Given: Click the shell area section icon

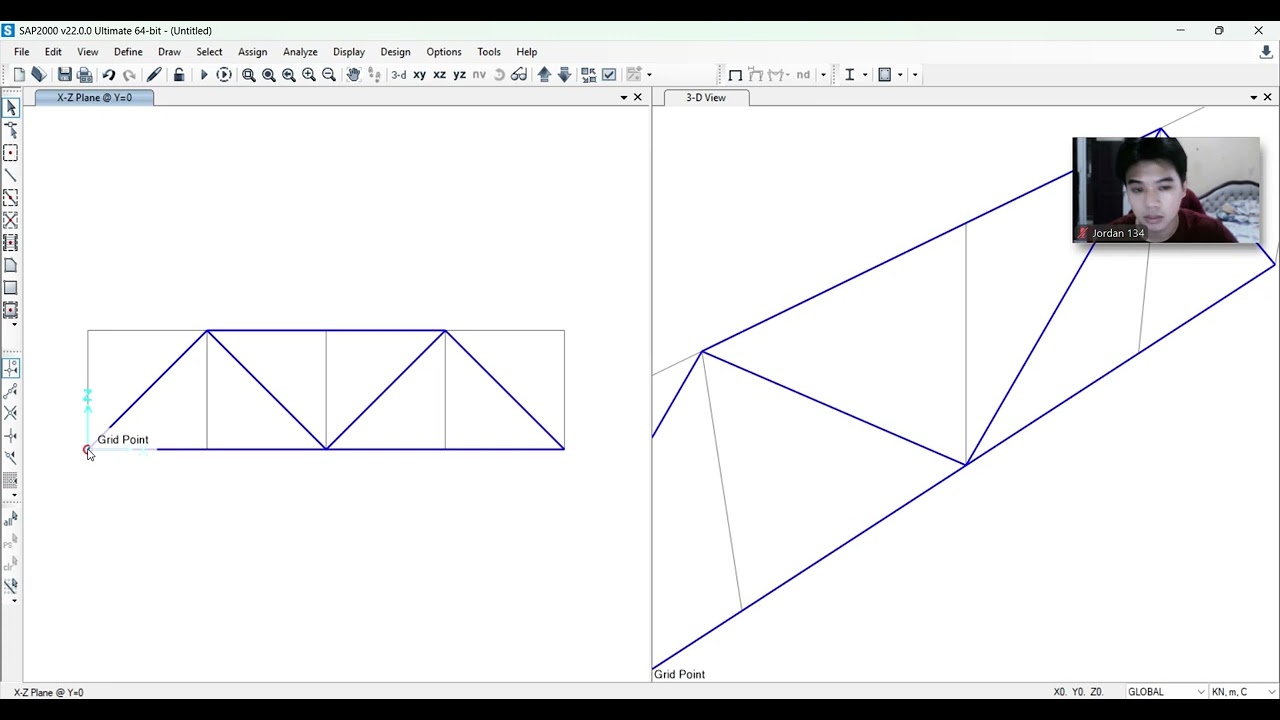Looking at the screenshot, I should (885, 75).
